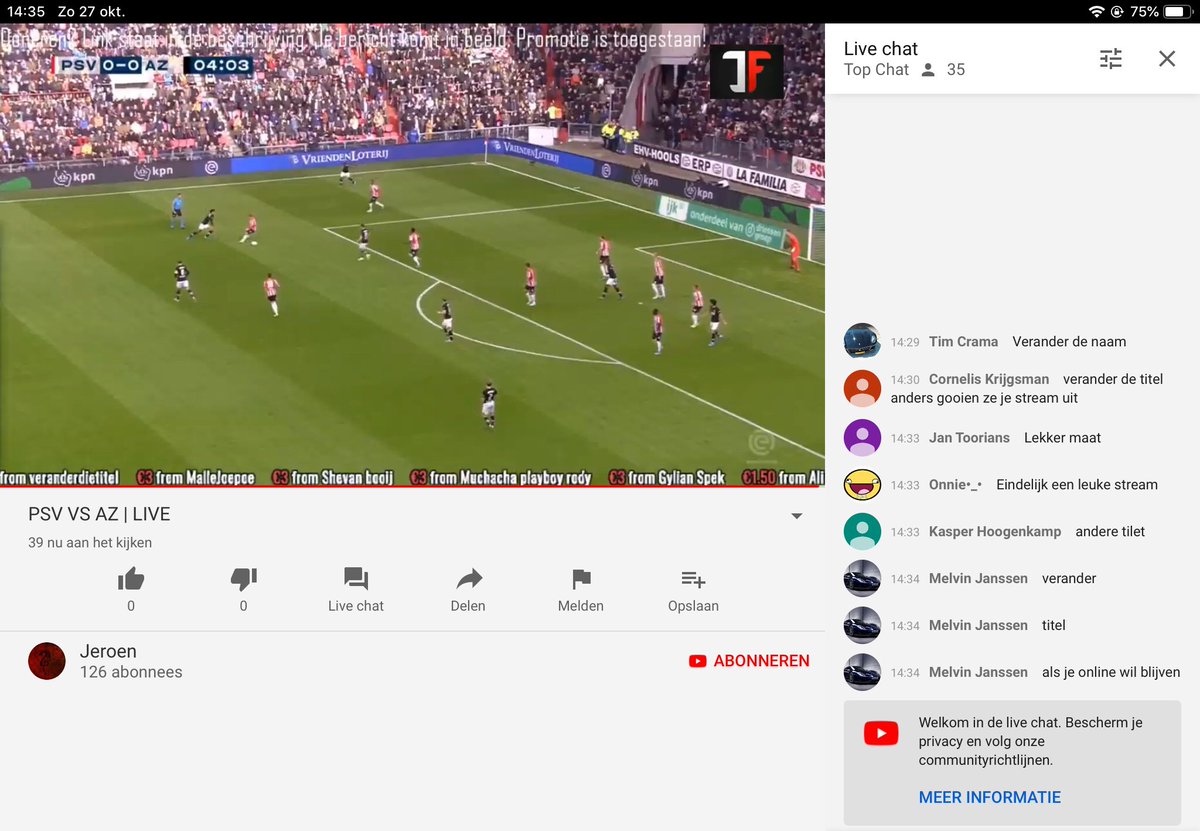The width and height of the screenshot is (1200, 831).
Task: Open live chat filter settings icon
Action: pyautogui.click(x=1111, y=59)
